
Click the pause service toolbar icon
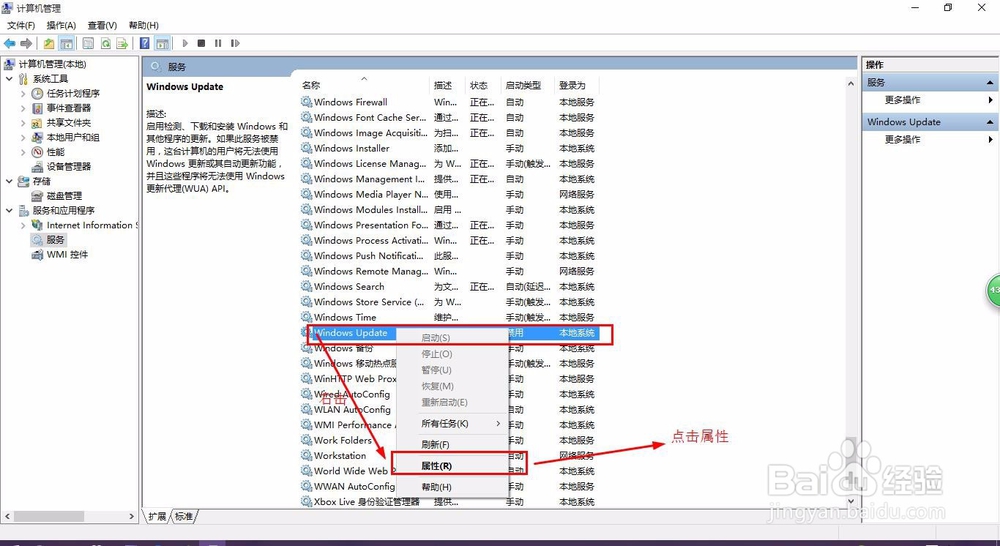[x=218, y=43]
